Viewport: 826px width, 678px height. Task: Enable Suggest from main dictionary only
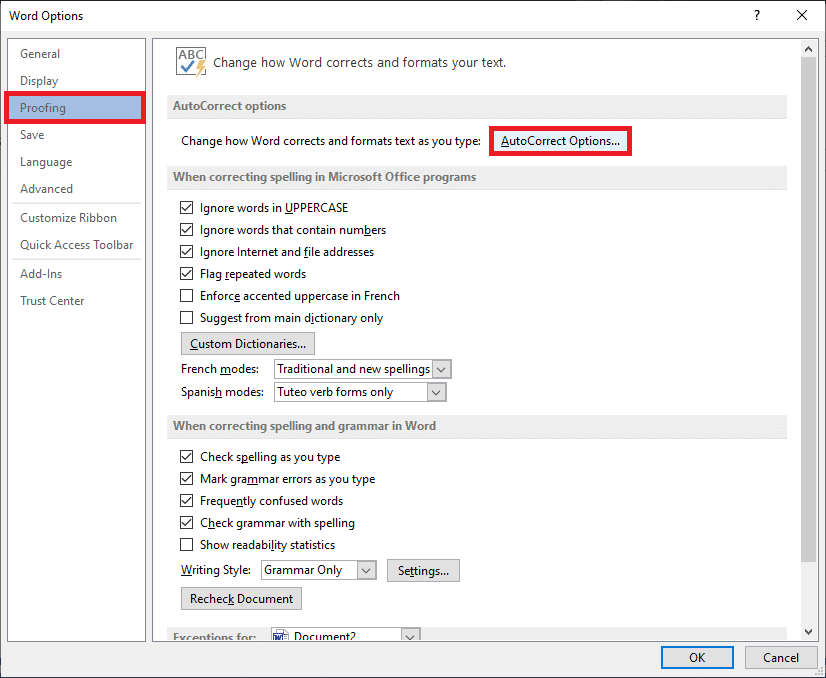pyautogui.click(x=186, y=318)
